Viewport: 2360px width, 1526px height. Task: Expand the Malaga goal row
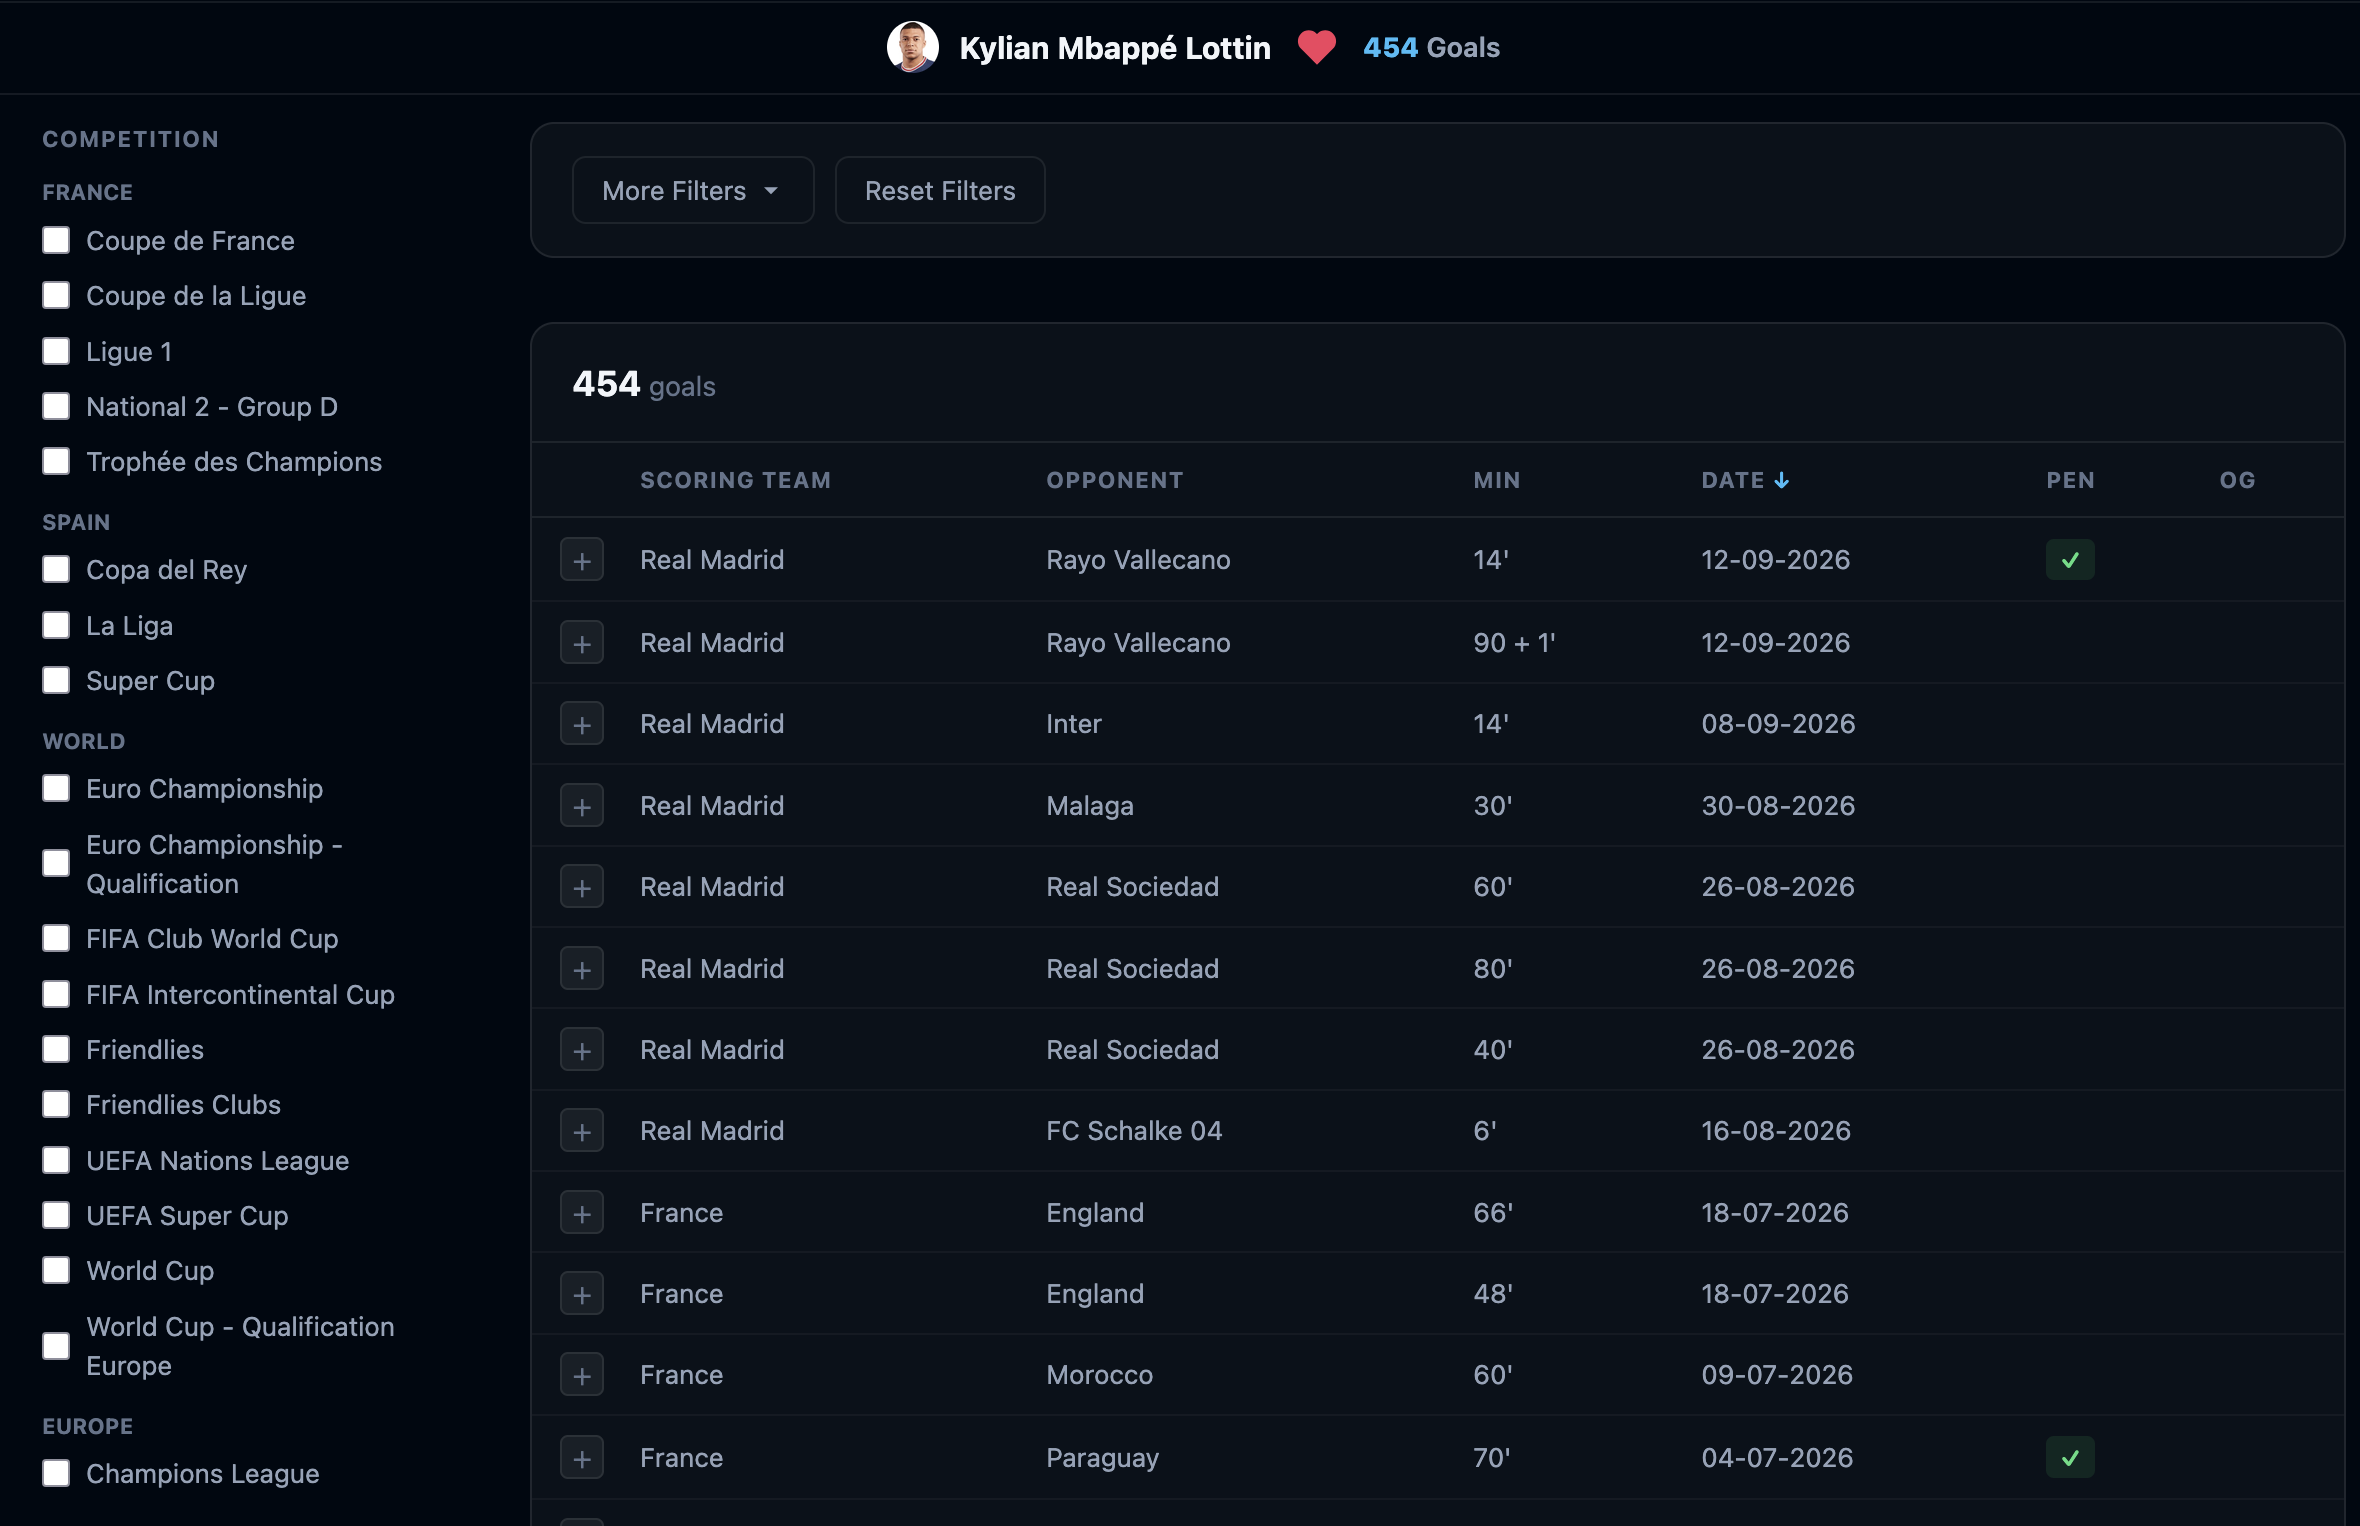(582, 806)
